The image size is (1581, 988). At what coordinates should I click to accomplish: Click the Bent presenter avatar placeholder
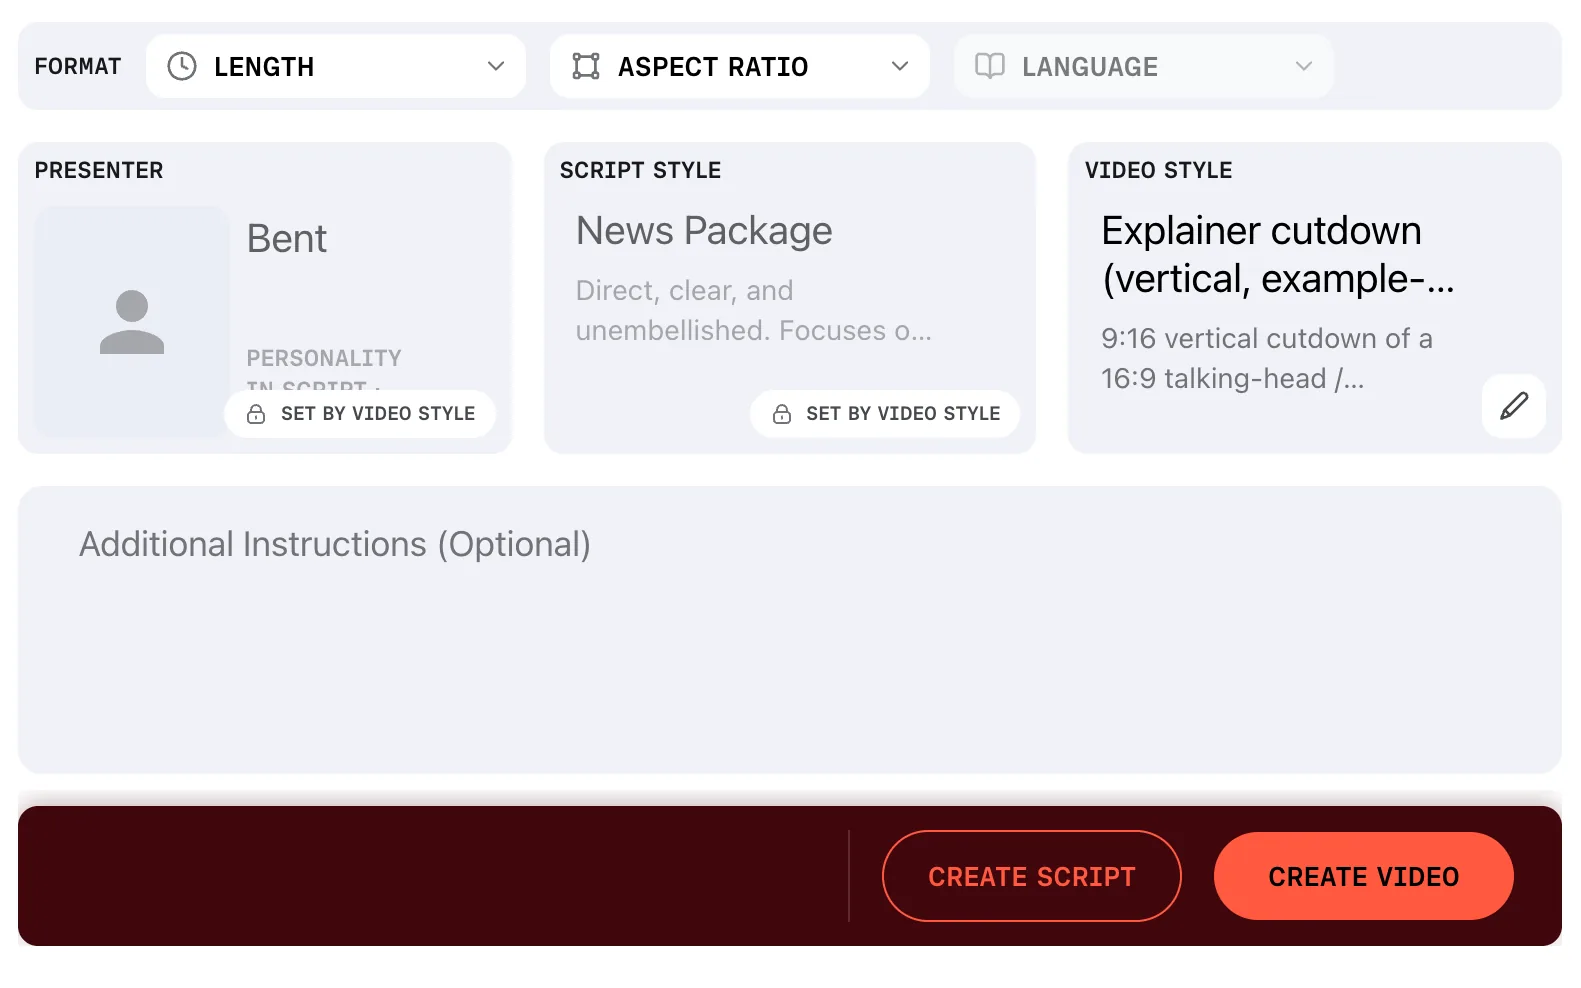click(132, 322)
